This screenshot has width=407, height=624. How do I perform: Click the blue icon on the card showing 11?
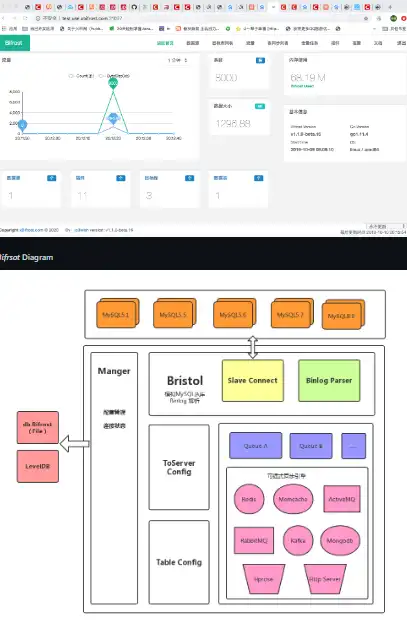coord(121,178)
